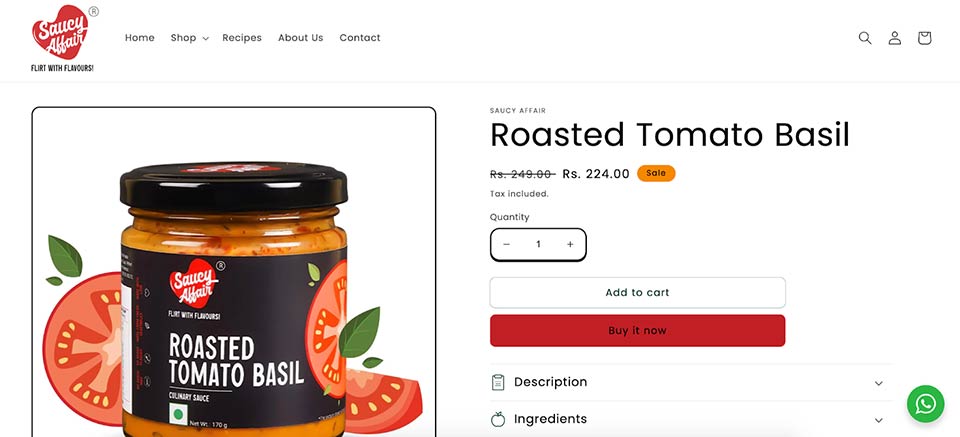Expand the Shop dropdown menu

189,38
